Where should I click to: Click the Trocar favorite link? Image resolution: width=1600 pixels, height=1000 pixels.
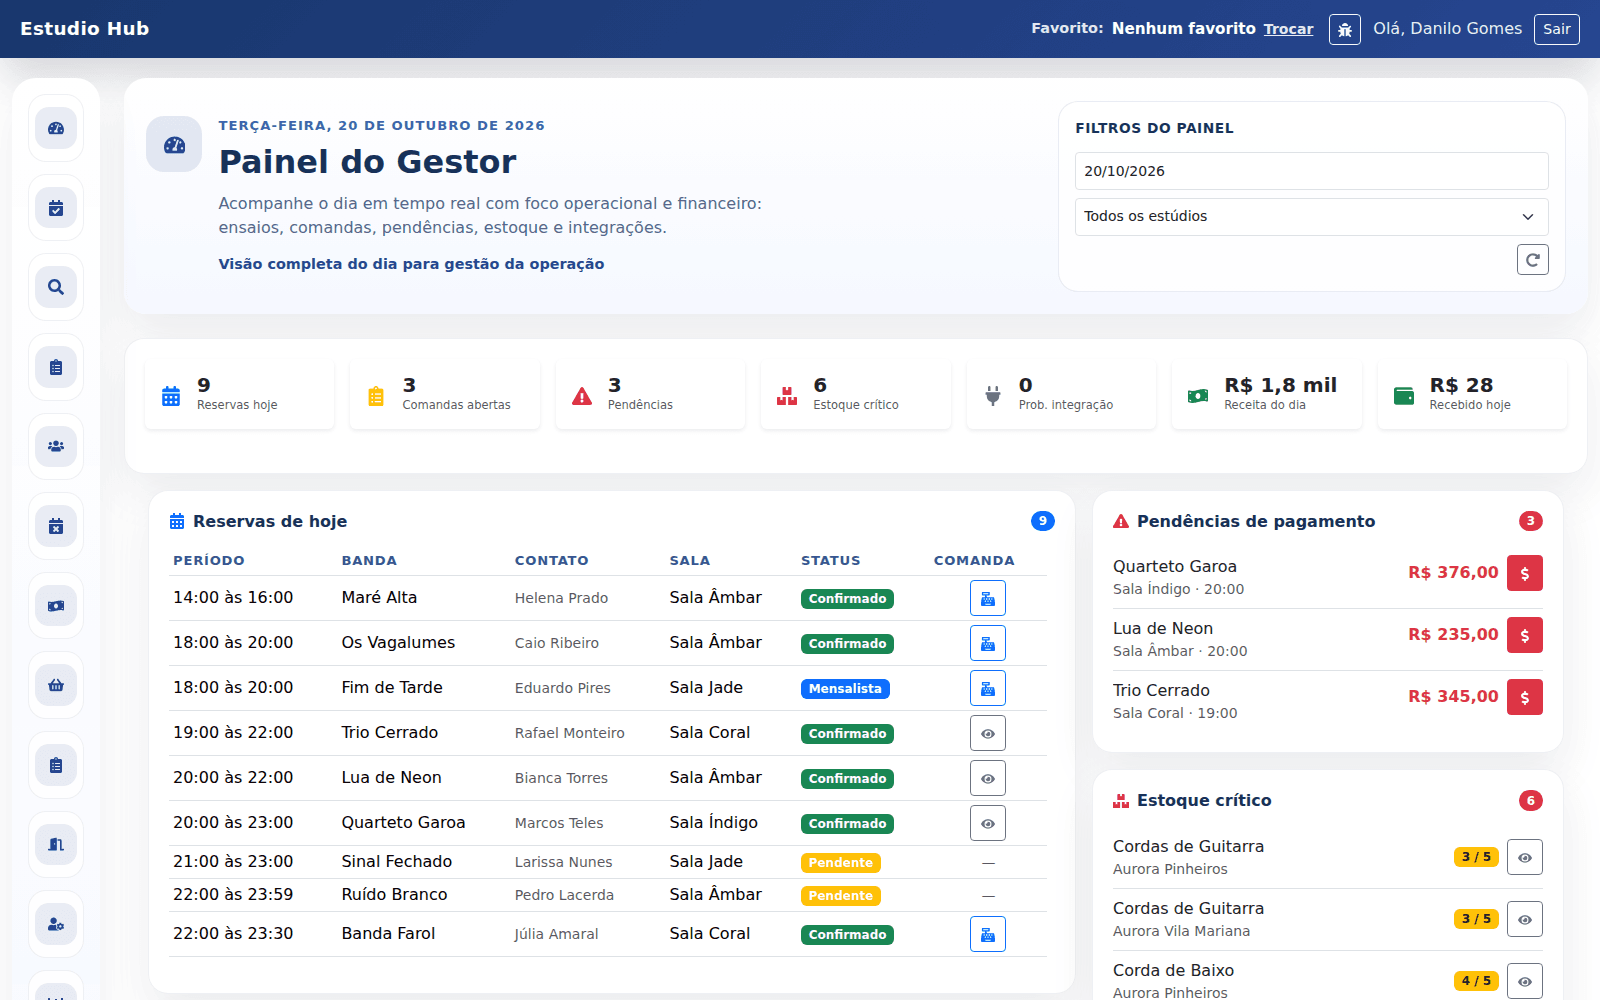(1288, 29)
